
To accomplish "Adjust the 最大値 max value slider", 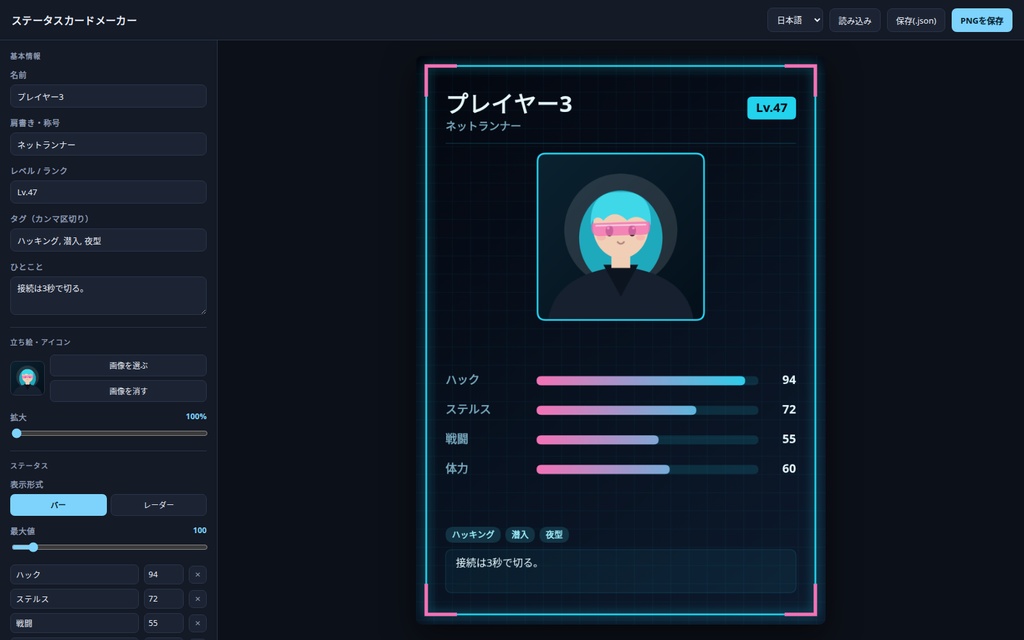I will tap(109, 547).
